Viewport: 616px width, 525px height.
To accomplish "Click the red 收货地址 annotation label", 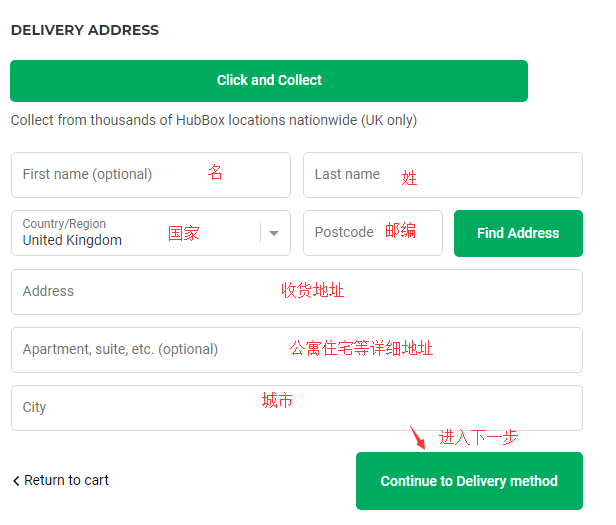I will (312, 290).
